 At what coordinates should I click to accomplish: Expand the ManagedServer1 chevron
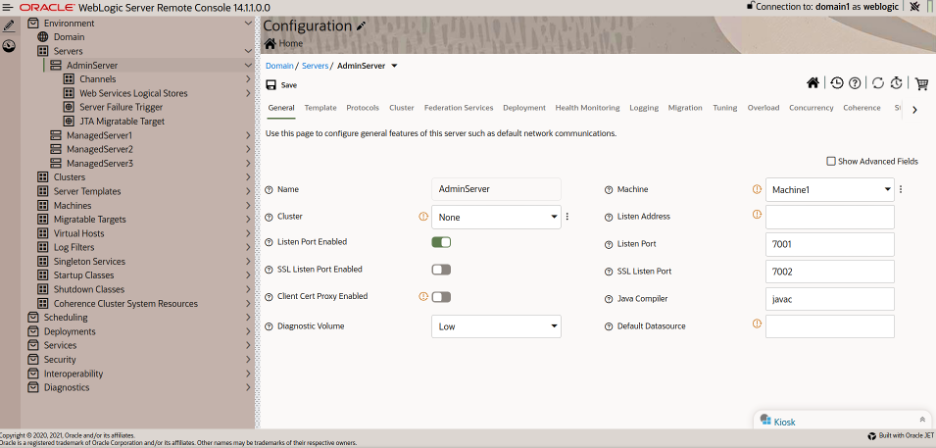pos(248,135)
